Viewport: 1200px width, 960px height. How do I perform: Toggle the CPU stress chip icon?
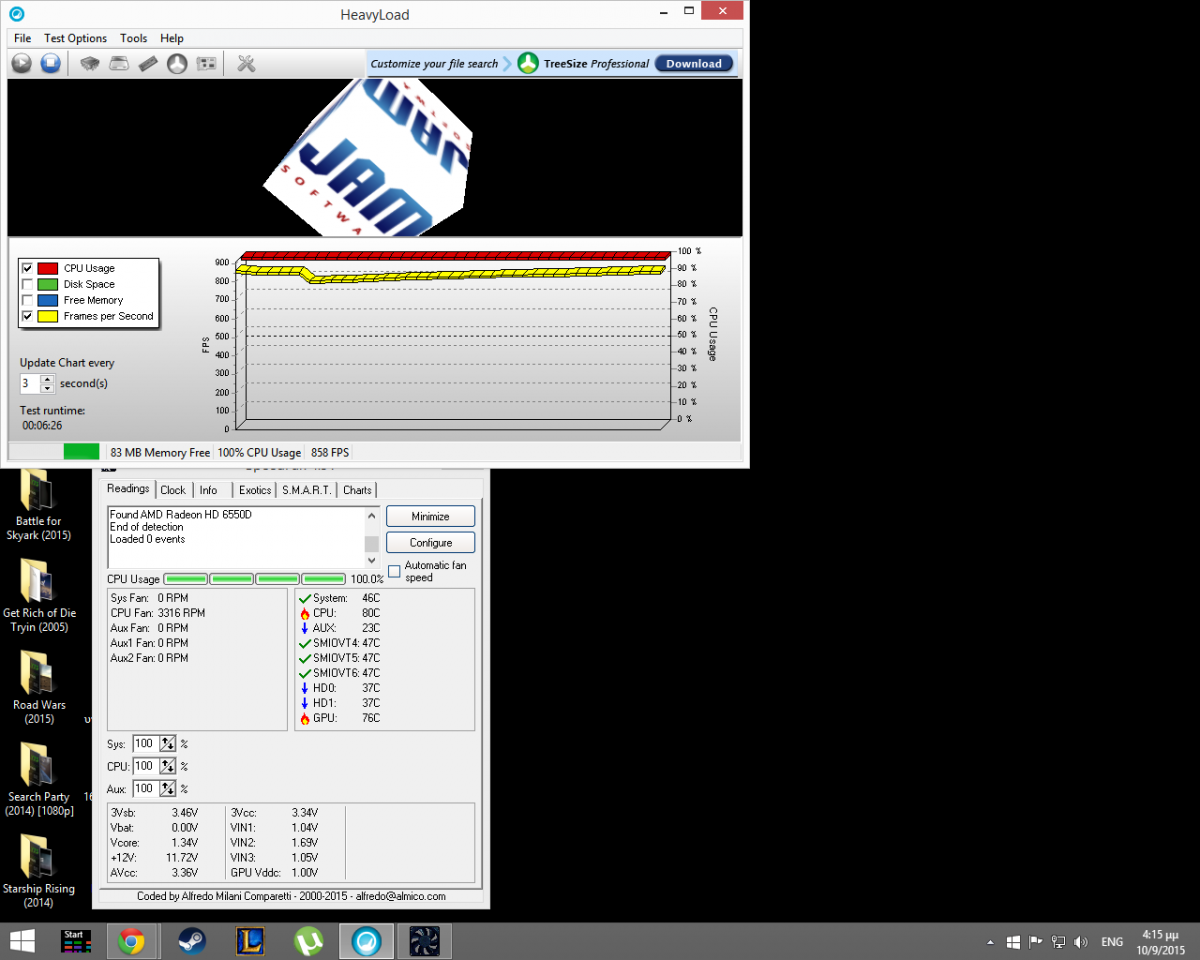click(89, 64)
